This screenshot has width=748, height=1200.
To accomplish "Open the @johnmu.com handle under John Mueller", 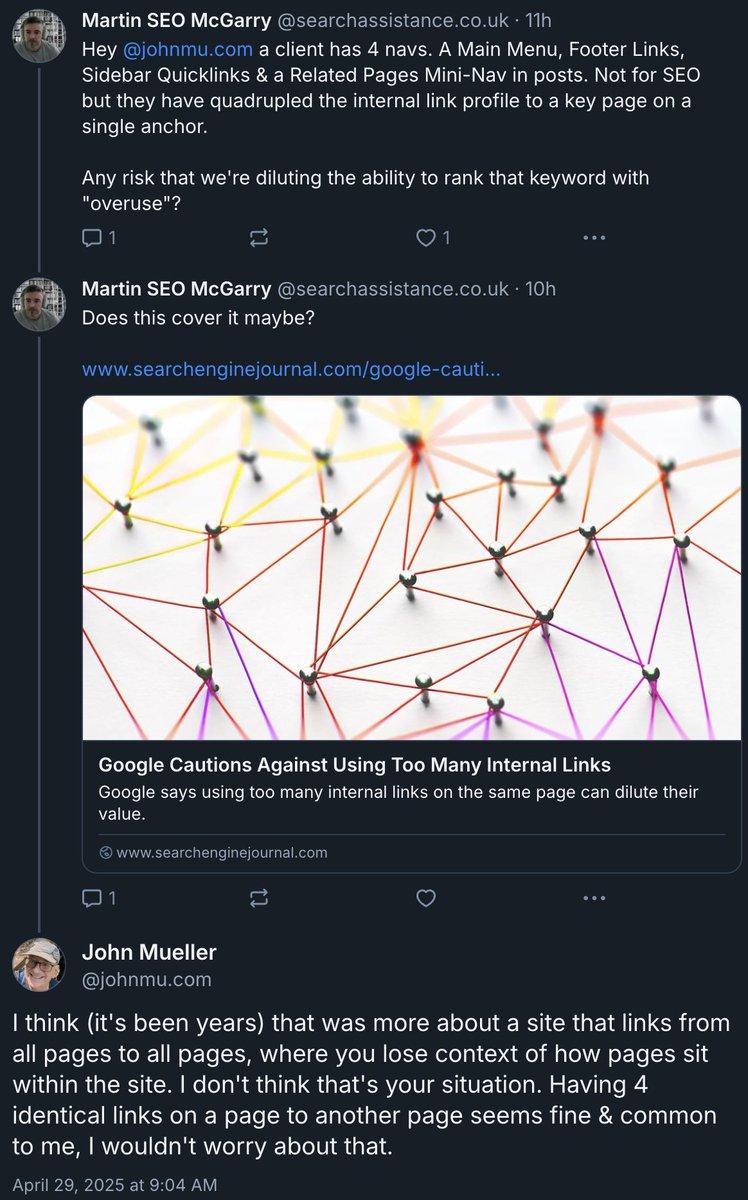I will pyautogui.click(x=146, y=979).
